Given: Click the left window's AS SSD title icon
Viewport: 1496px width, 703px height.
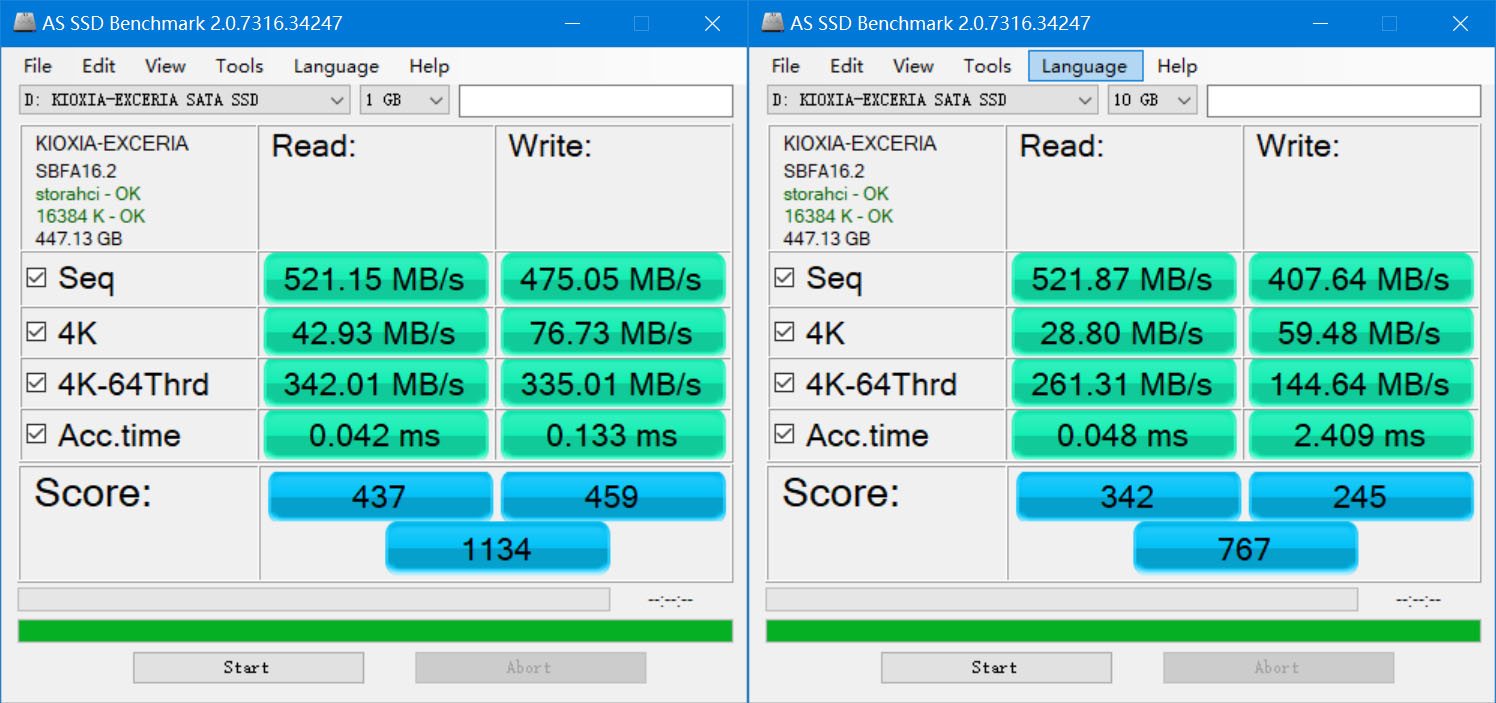Looking at the screenshot, I should click(24, 23).
